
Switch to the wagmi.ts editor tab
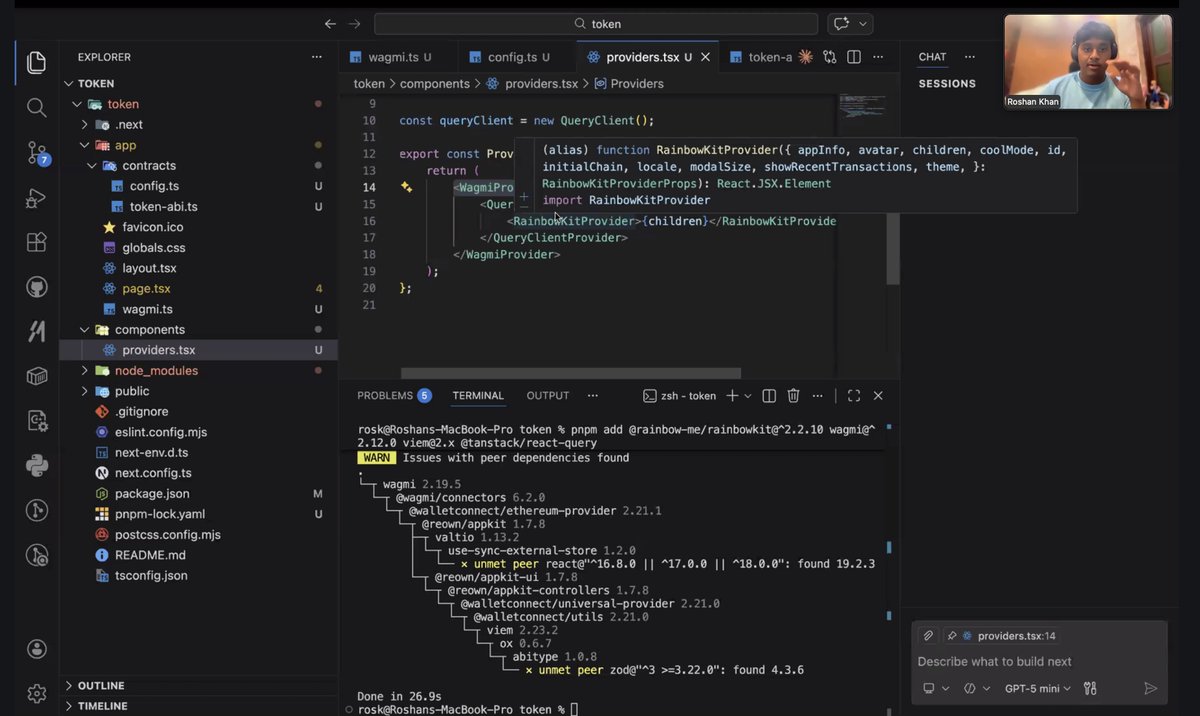(397, 57)
